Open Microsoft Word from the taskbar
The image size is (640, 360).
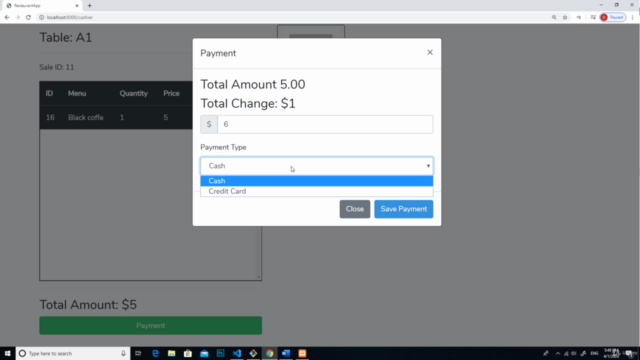[286, 353]
